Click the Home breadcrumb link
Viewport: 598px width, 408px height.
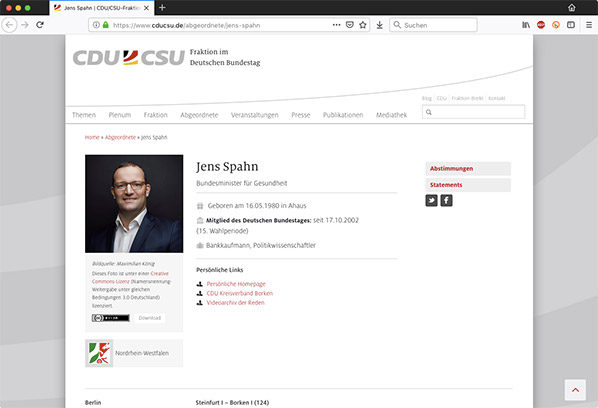[92, 137]
